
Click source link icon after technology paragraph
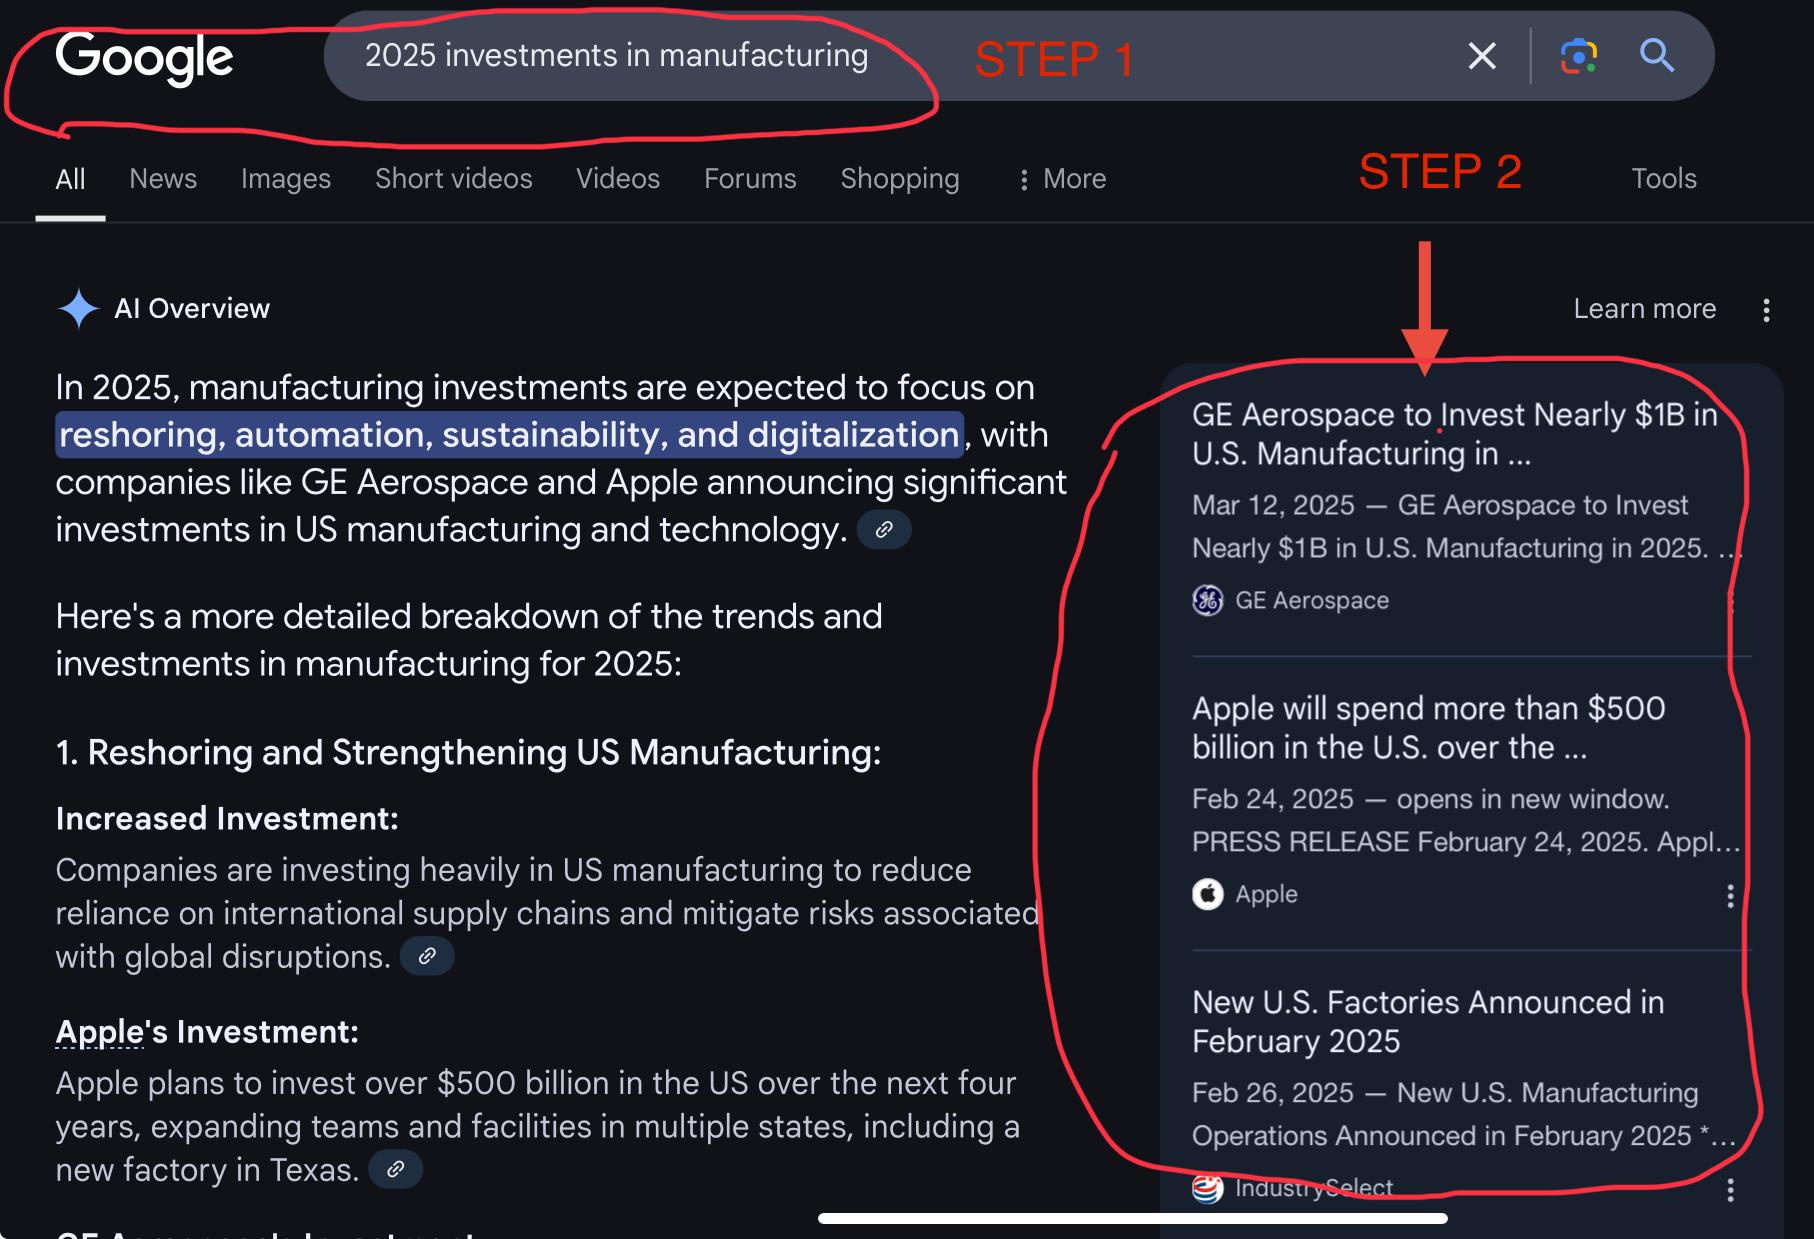click(x=884, y=530)
